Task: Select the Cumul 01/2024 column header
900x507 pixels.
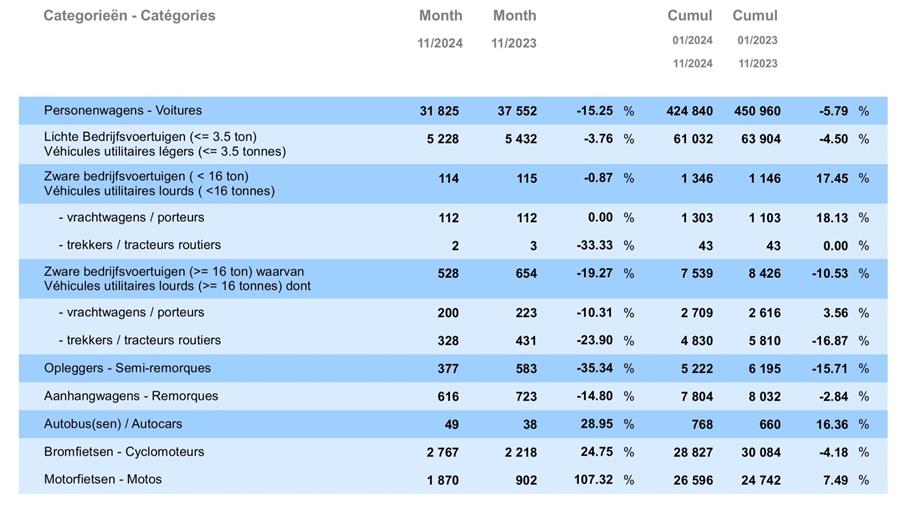Action: pos(690,16)
